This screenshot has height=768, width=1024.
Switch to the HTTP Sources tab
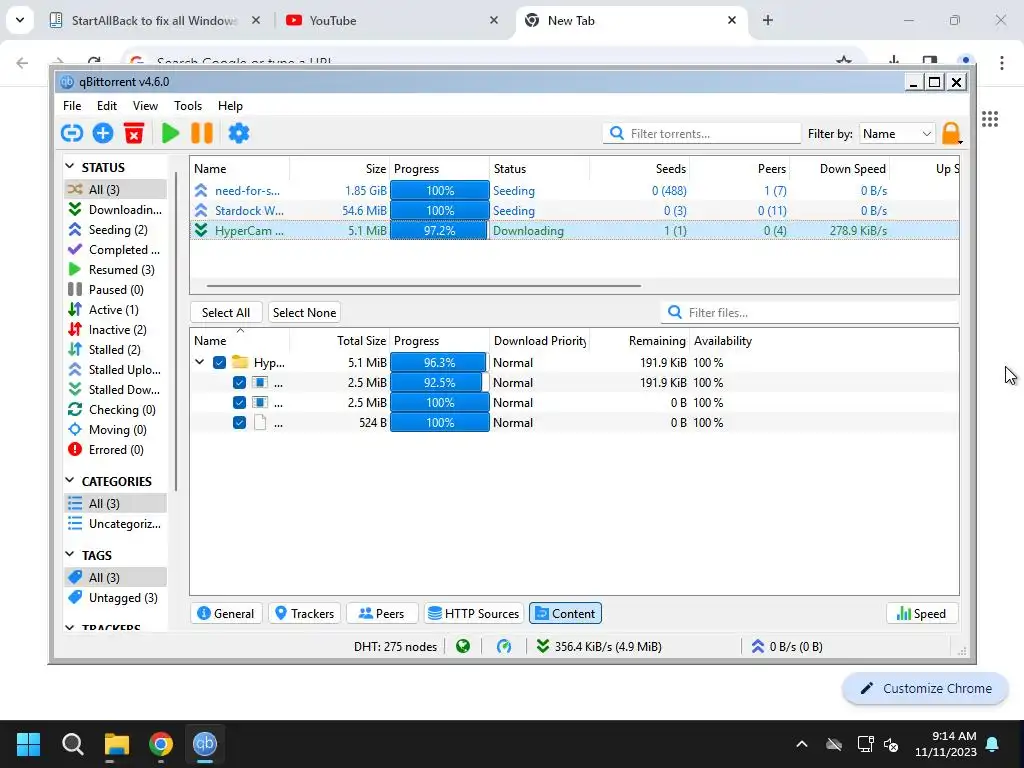pyautogui.click(x=473, y=613)
